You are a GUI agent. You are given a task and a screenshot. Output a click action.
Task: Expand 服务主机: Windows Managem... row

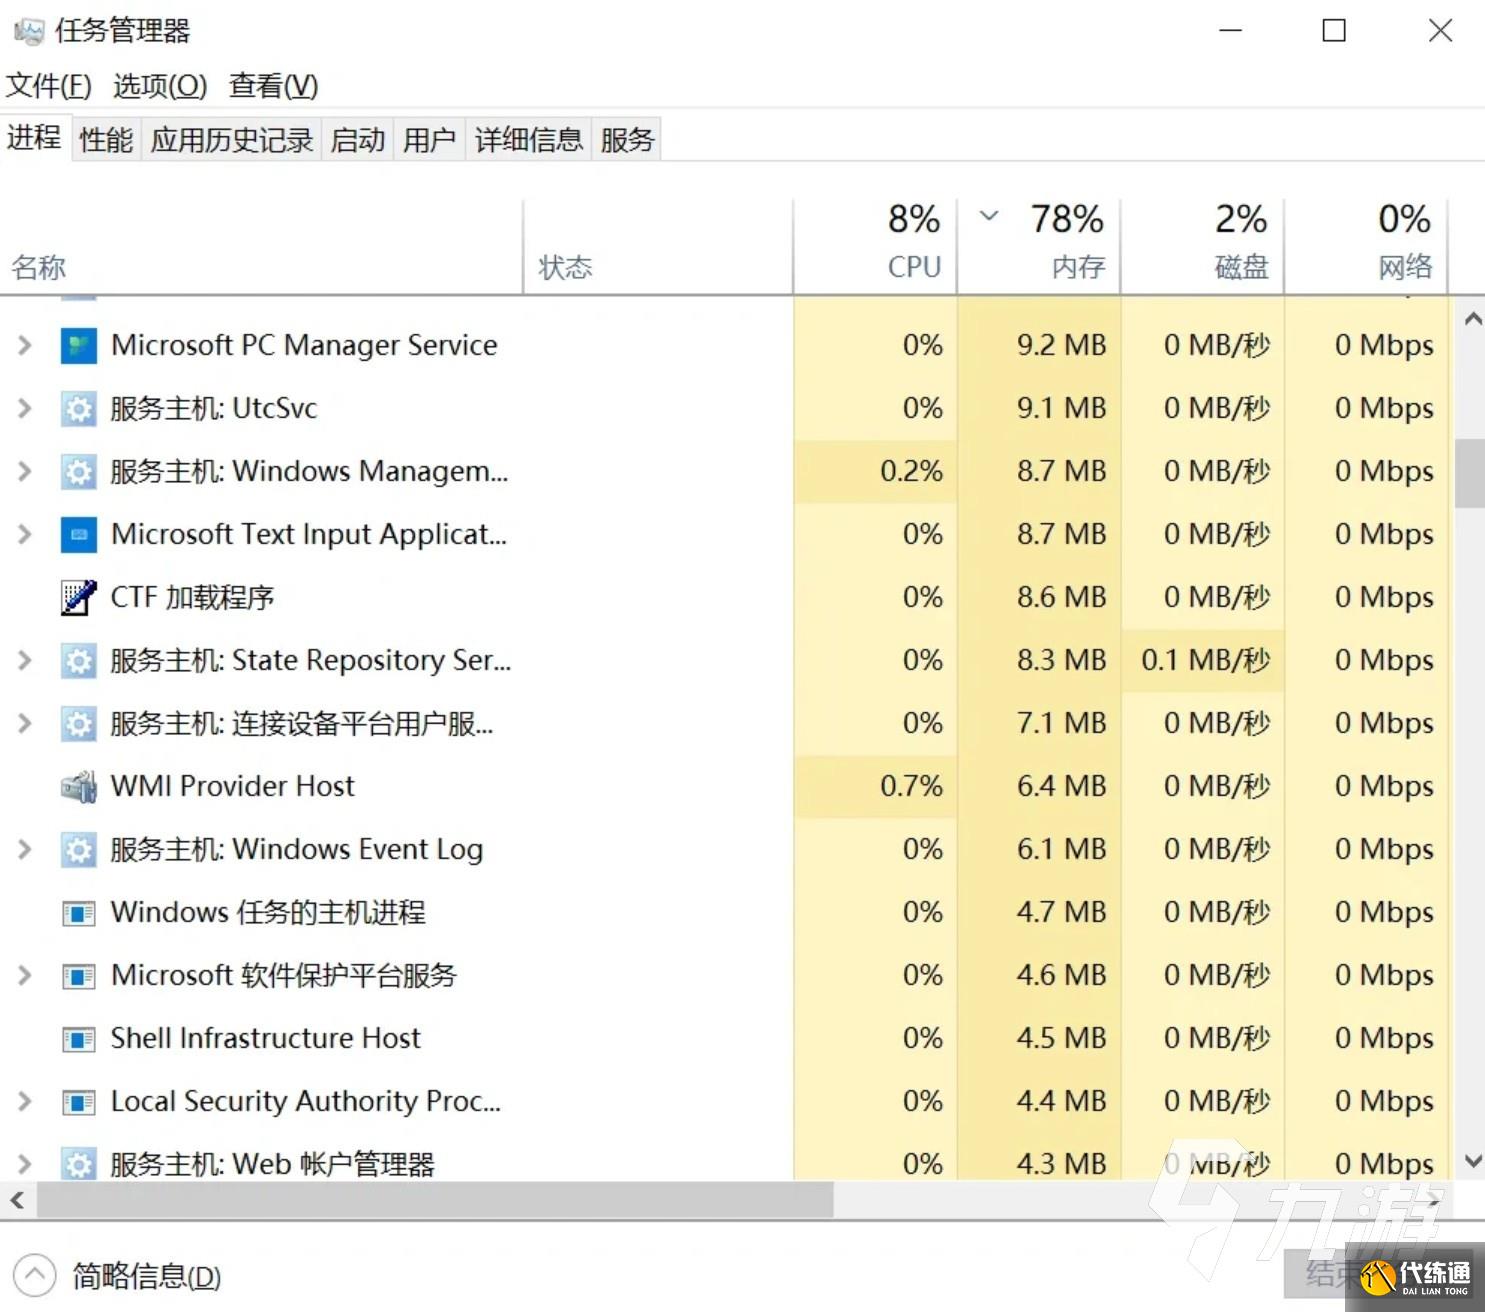pos(25,472)
